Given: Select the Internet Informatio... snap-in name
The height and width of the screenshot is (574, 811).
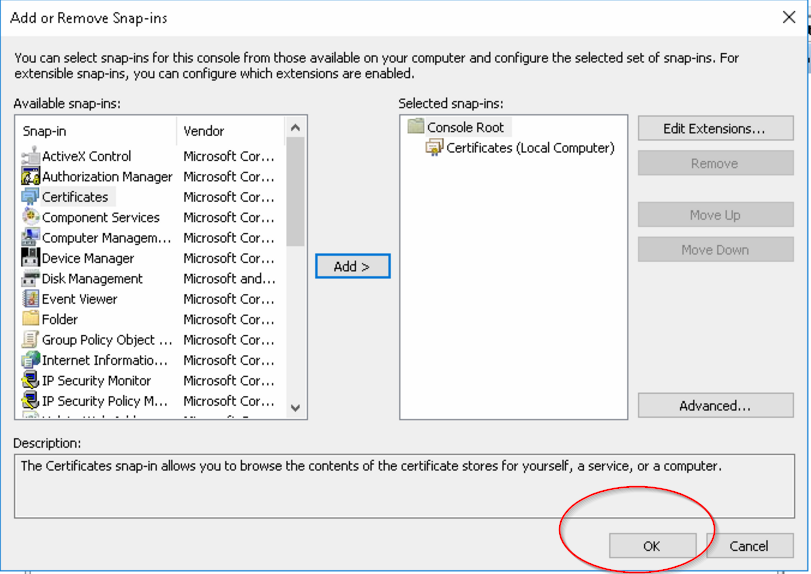Looking at the screenshot, I should click(105, 360).
